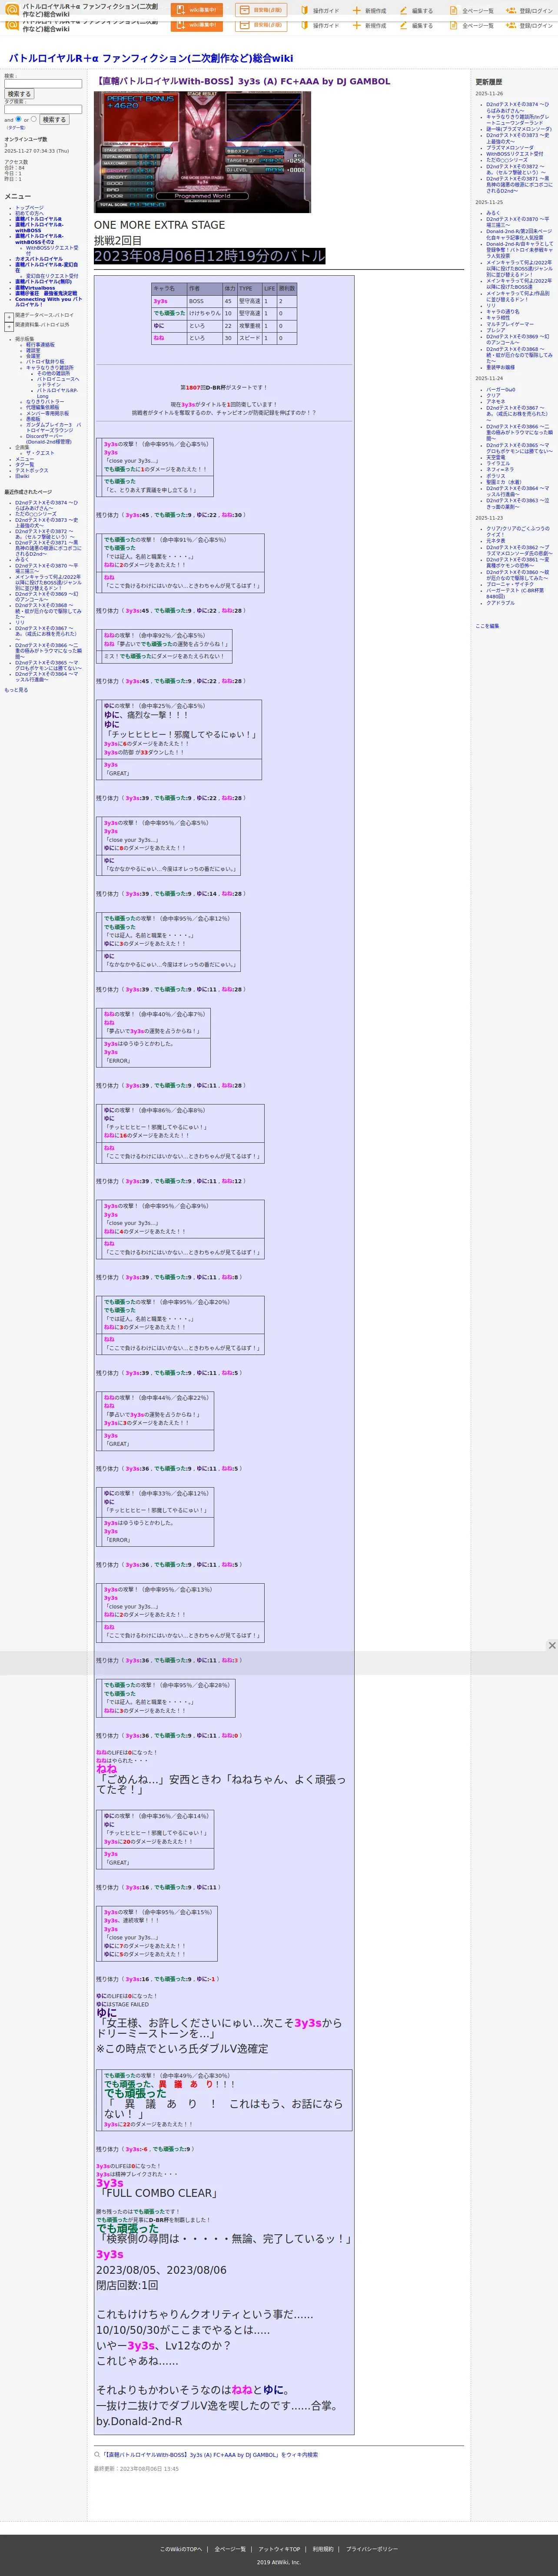The width and height of the screenshot is (558, 2576).
Task: Open 軽行事連絡板 board link
Action: pos(40,345)
